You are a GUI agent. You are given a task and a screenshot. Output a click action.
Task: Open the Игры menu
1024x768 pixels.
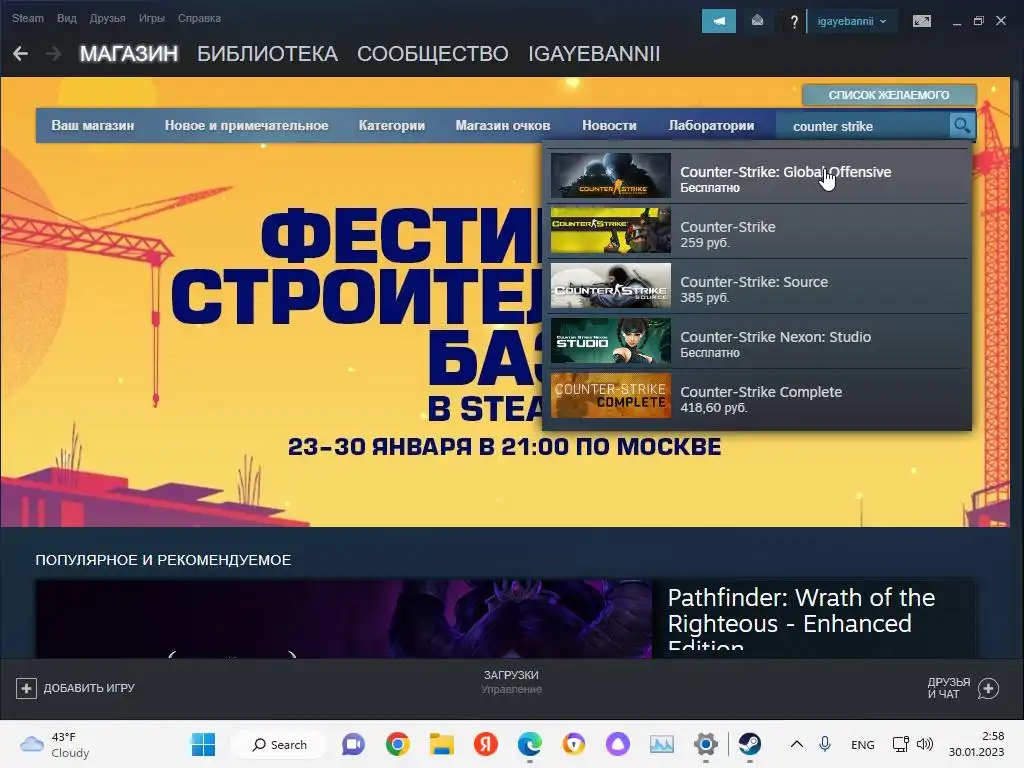[x=152, y=18]
